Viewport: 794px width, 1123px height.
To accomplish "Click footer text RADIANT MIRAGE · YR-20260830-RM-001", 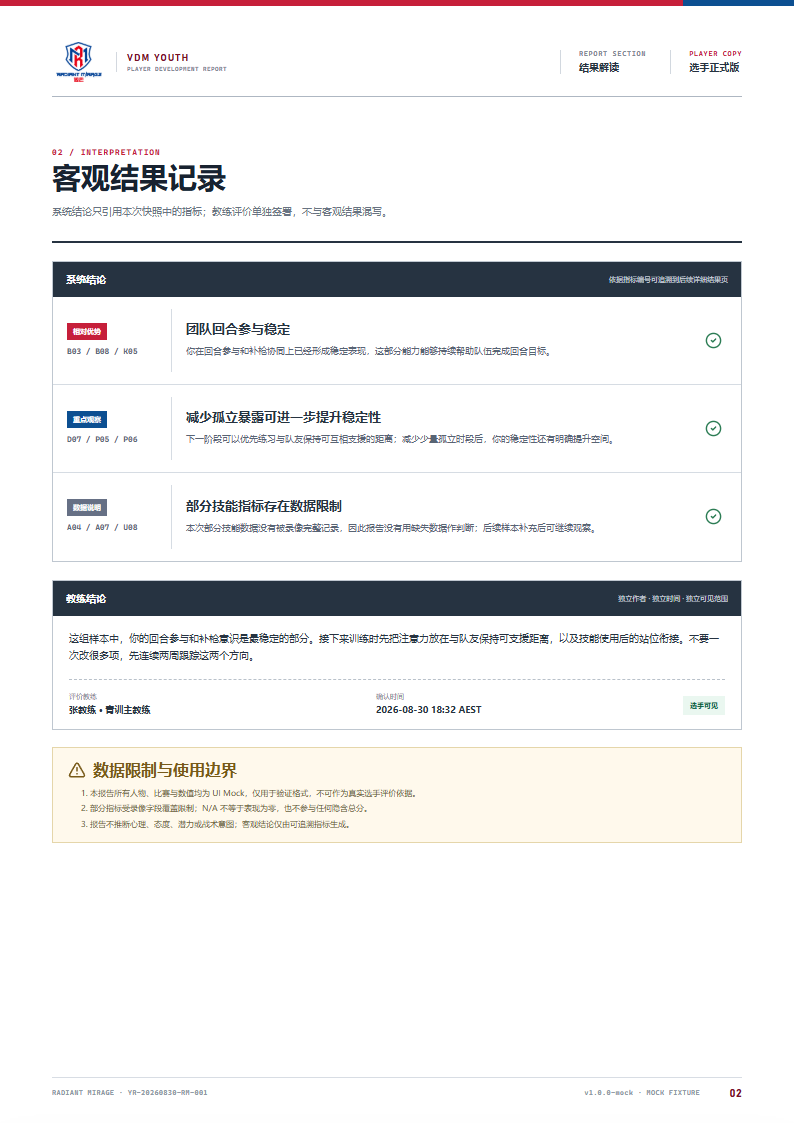I will click(x=130, y=1093).
